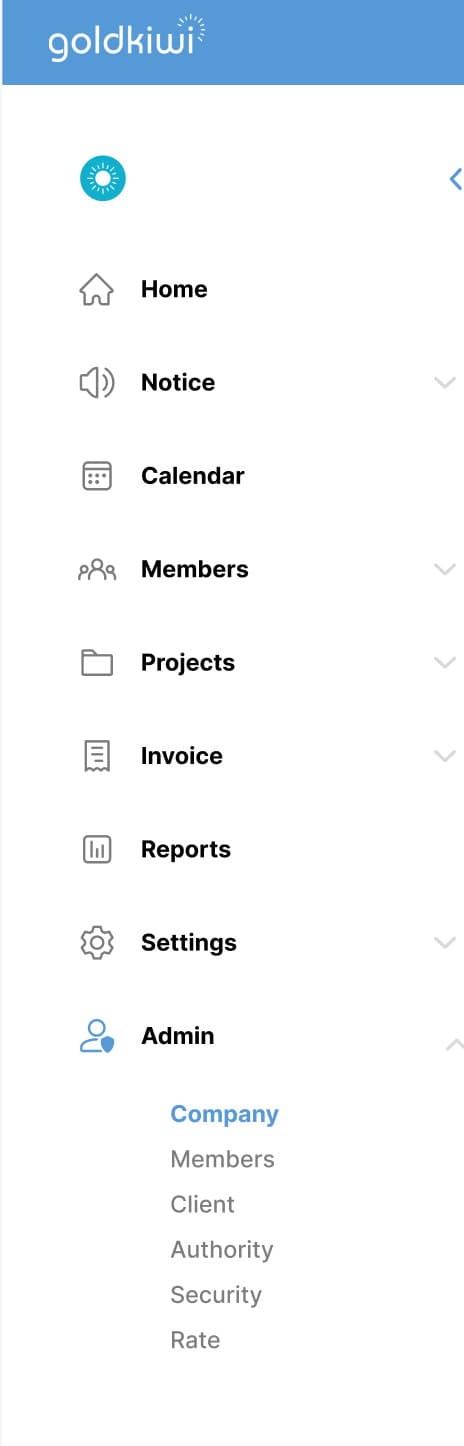The image size is (464, 1446).
Task: Click the Notice speaker icon
Action: [x=96, y=382]
